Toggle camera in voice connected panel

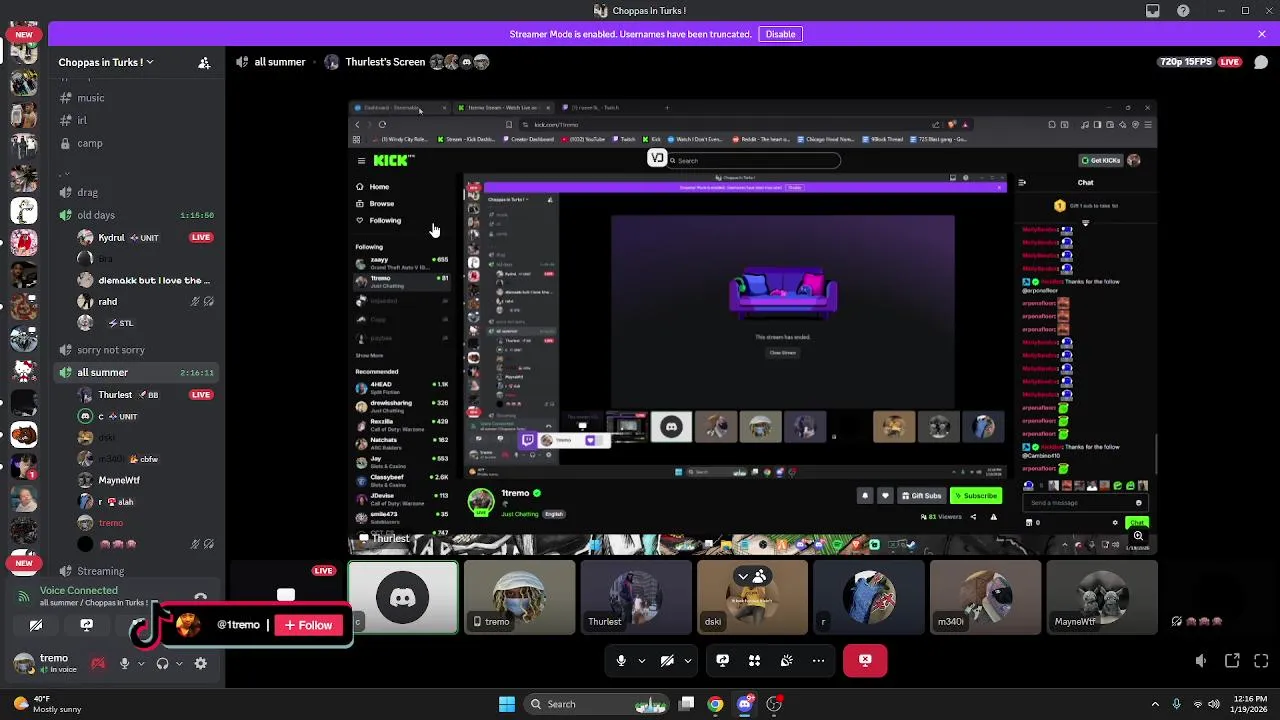tap(36, 625)
